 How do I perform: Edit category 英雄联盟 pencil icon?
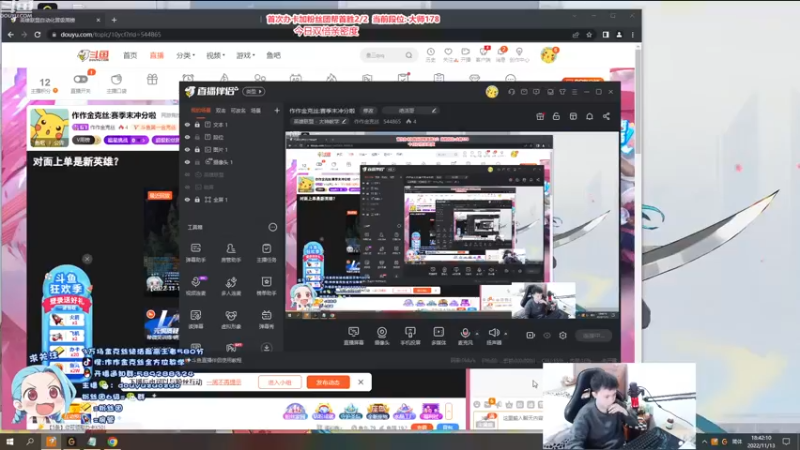click(344, 121)
